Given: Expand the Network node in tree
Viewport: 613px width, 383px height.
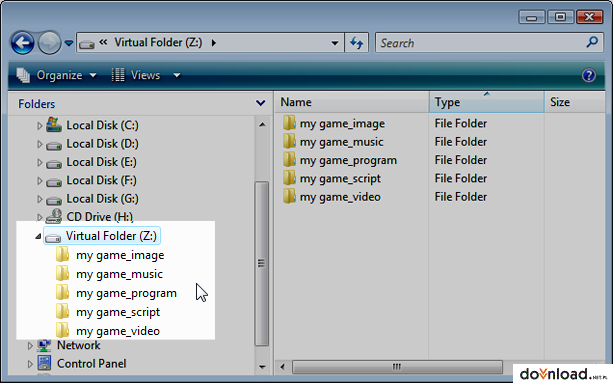Looking at the screenshot, I should pos(30,345).
